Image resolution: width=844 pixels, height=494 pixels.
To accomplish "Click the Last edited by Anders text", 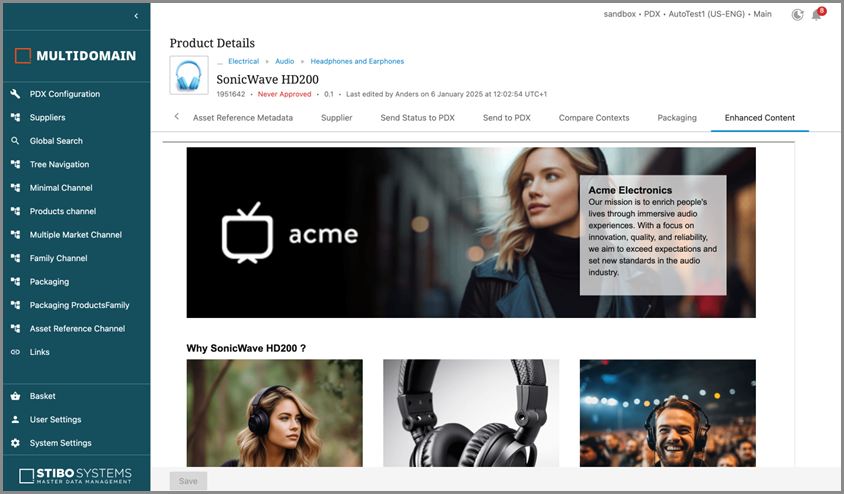I will (x=446, y=94).
